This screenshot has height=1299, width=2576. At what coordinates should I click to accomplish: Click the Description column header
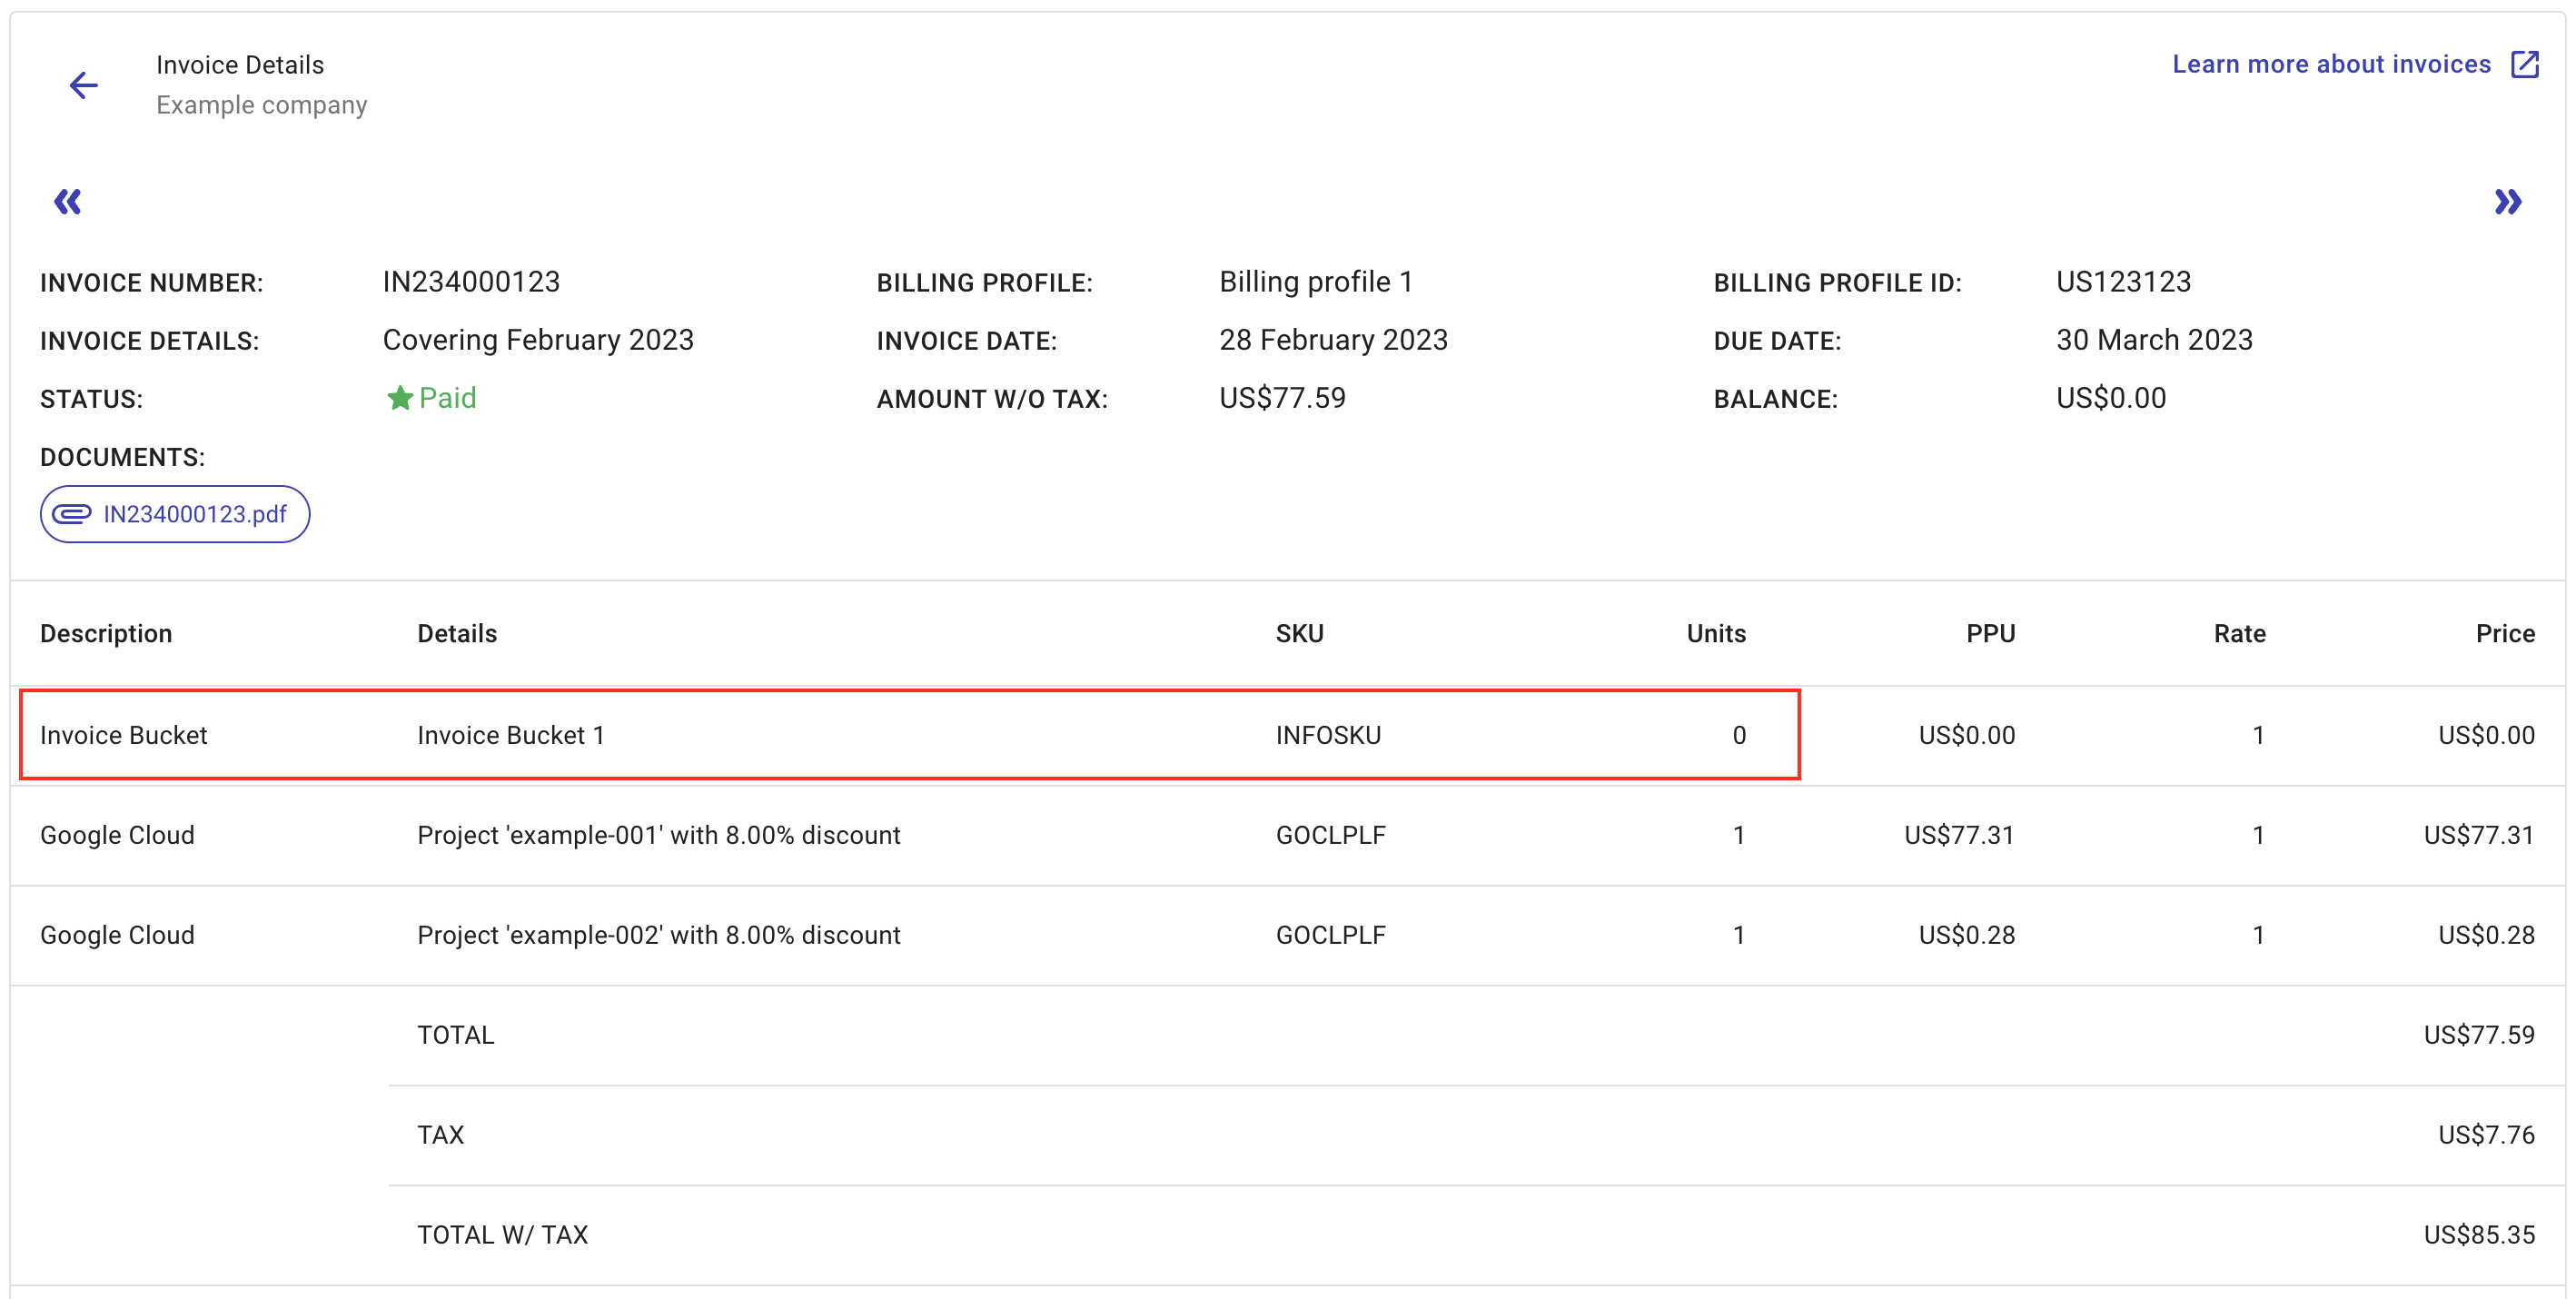[x=106, y=633]
